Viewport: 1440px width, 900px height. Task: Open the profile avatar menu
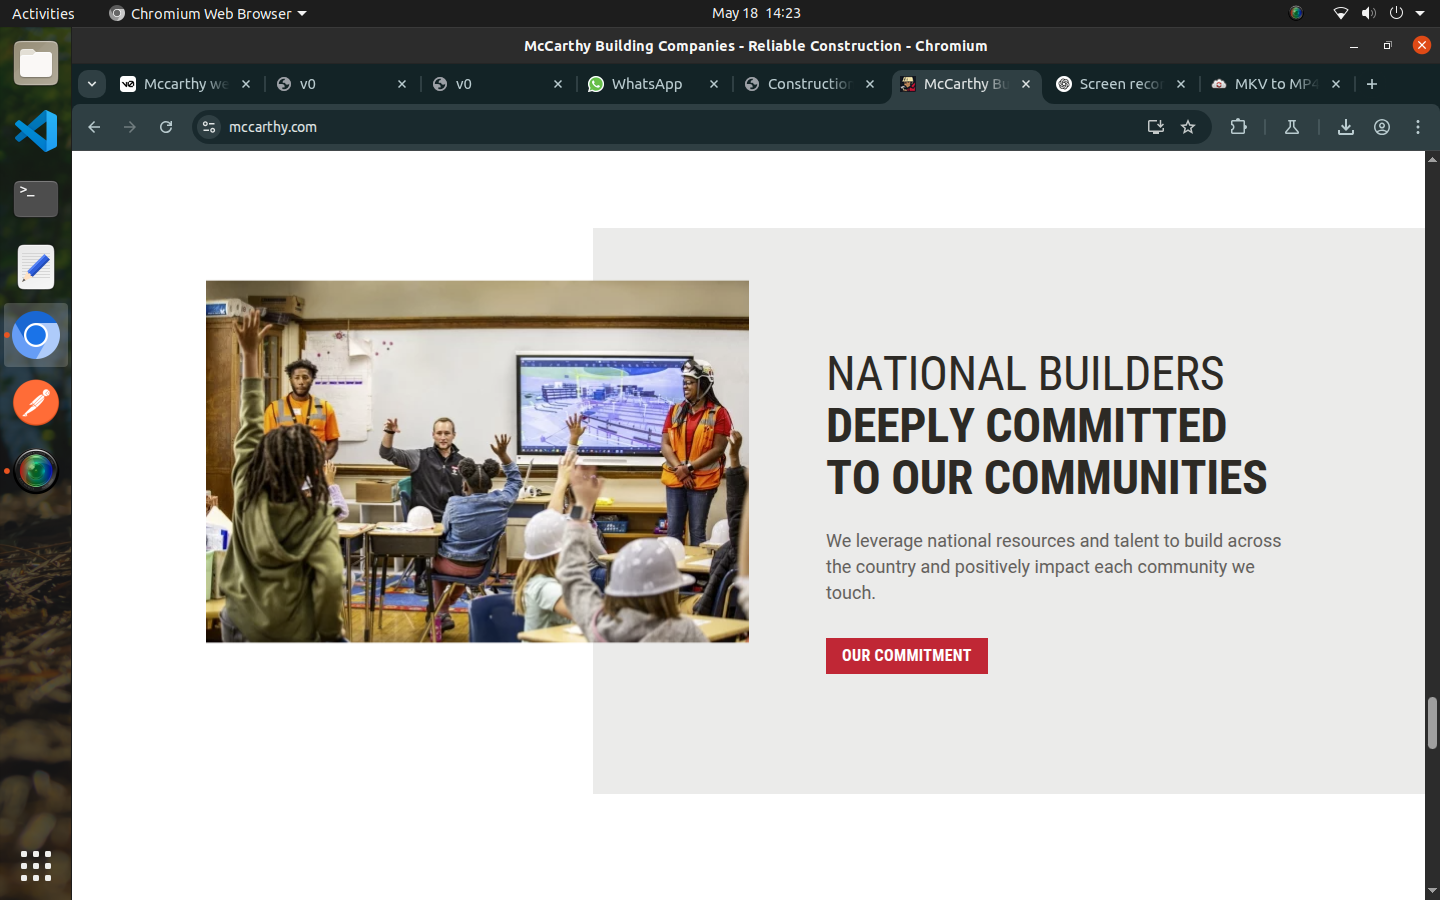click(1382, 127)
